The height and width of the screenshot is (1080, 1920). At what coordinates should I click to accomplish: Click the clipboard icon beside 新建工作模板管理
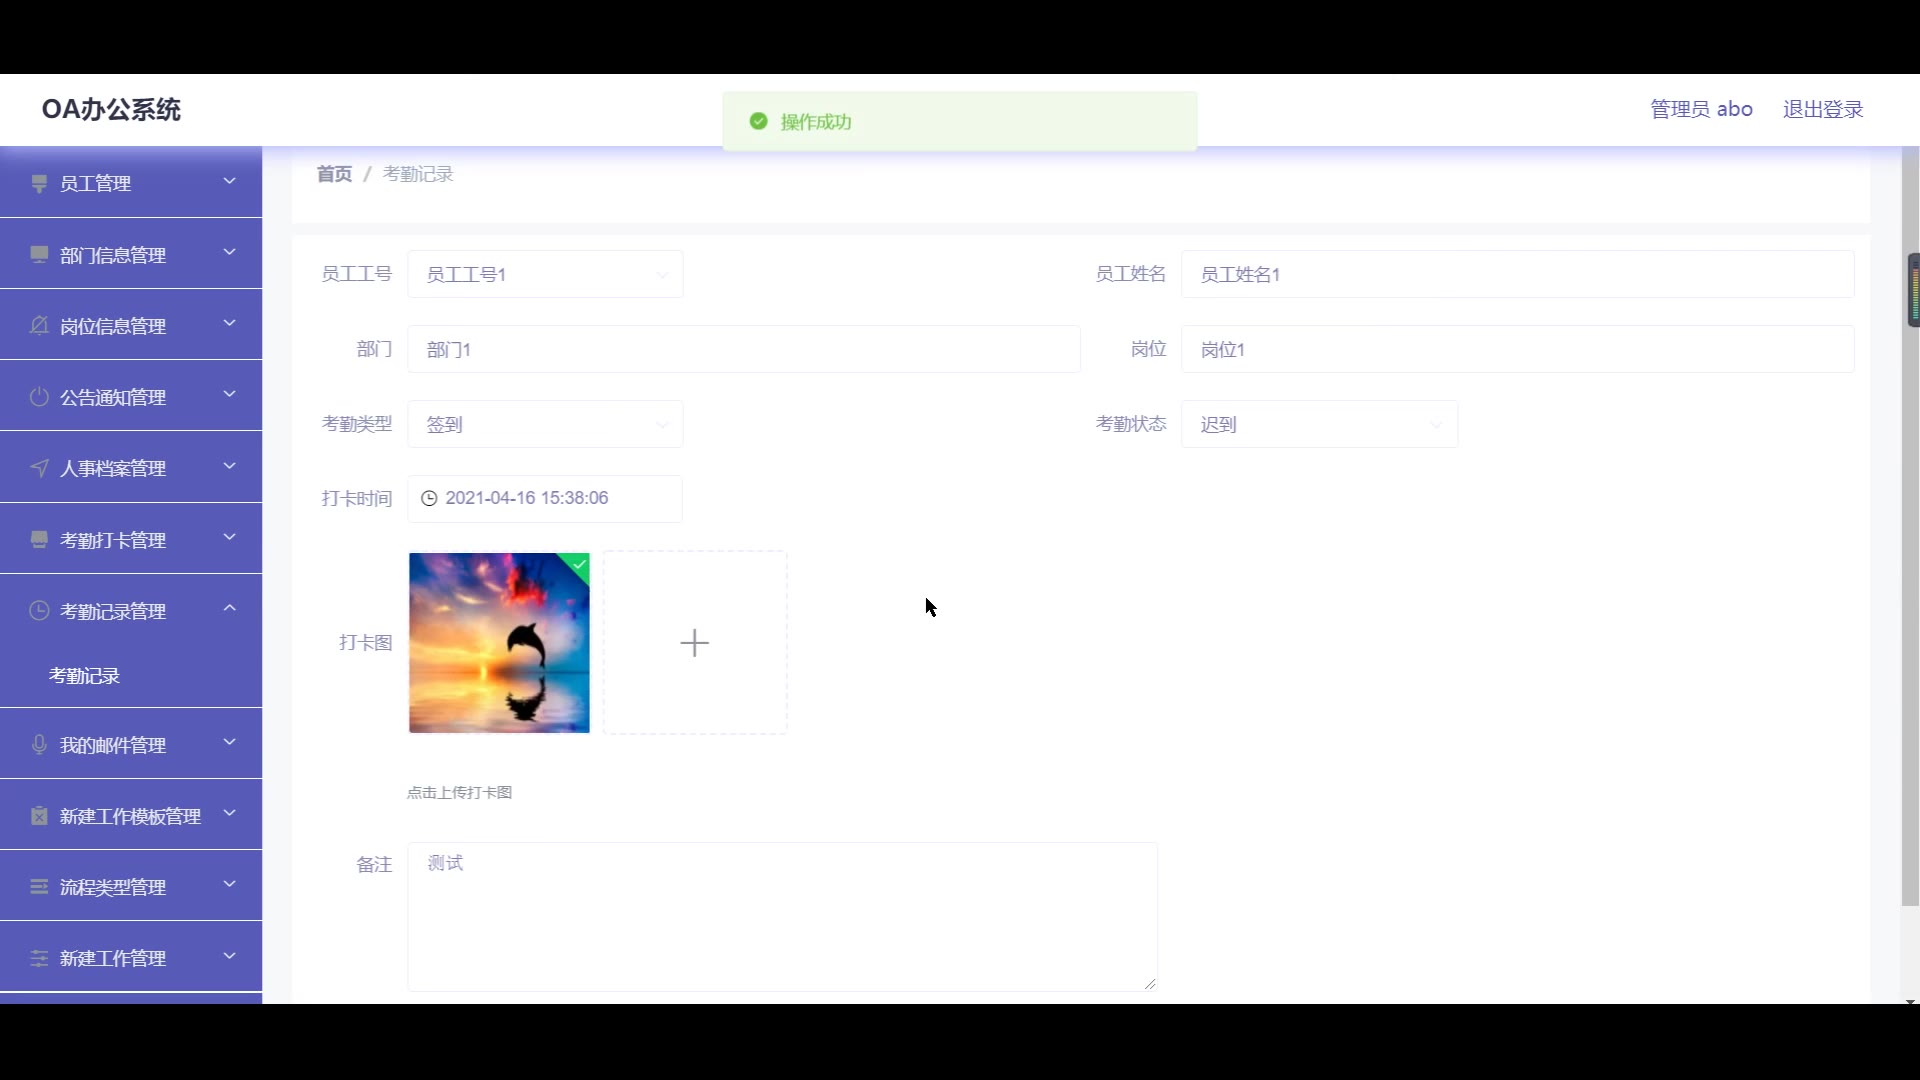(x=39, y=816)
